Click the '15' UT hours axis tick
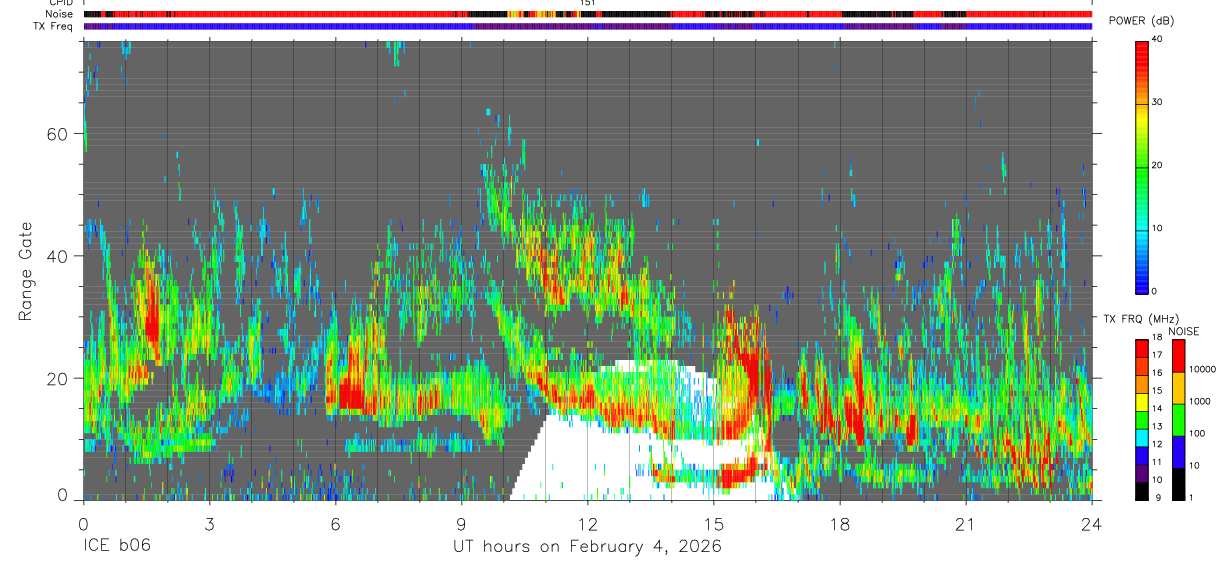This screenshot has width=1228, height=567. (714, 523)
